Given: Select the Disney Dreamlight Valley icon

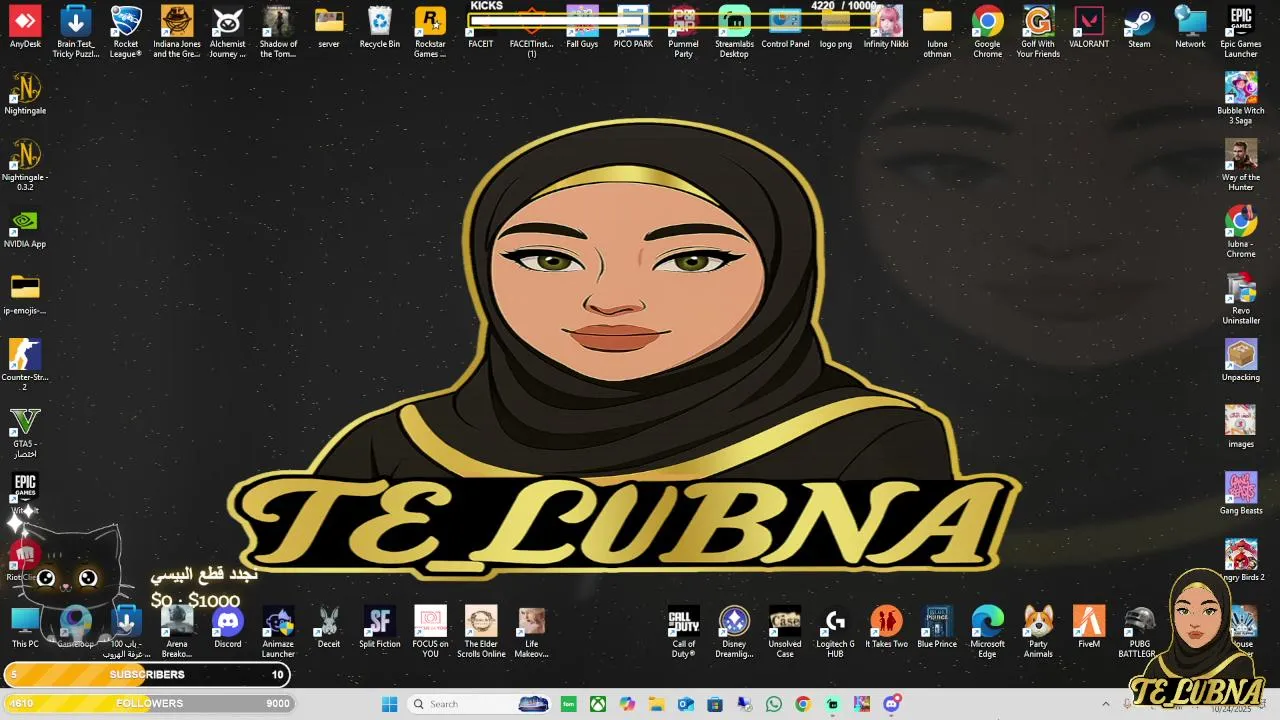Looking at the screenshot, I should pyautogui.click(x=734, y=632).
